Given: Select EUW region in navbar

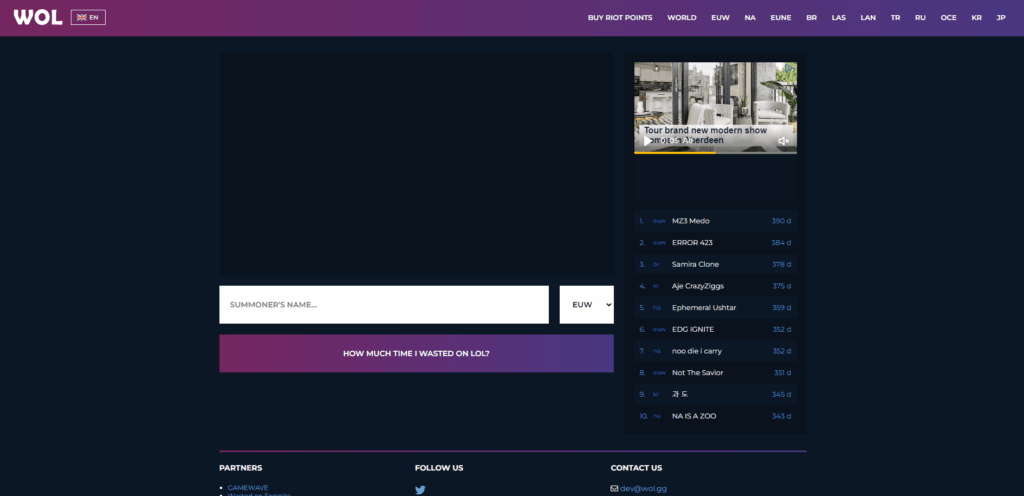Looking at the screenshot, I should [x=720, y=18].
